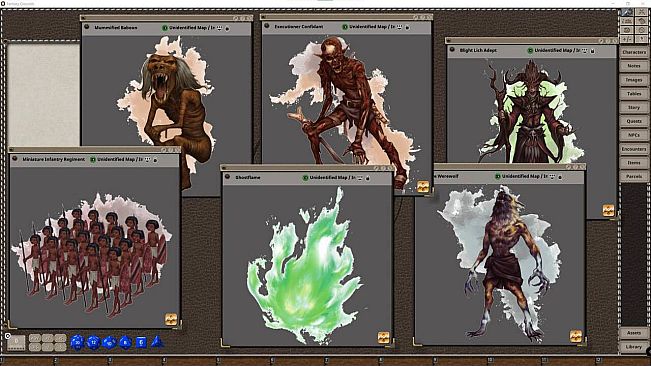
Task: Toggle the lock icon on Werewolf window
Action: click(x=560, y=177)
